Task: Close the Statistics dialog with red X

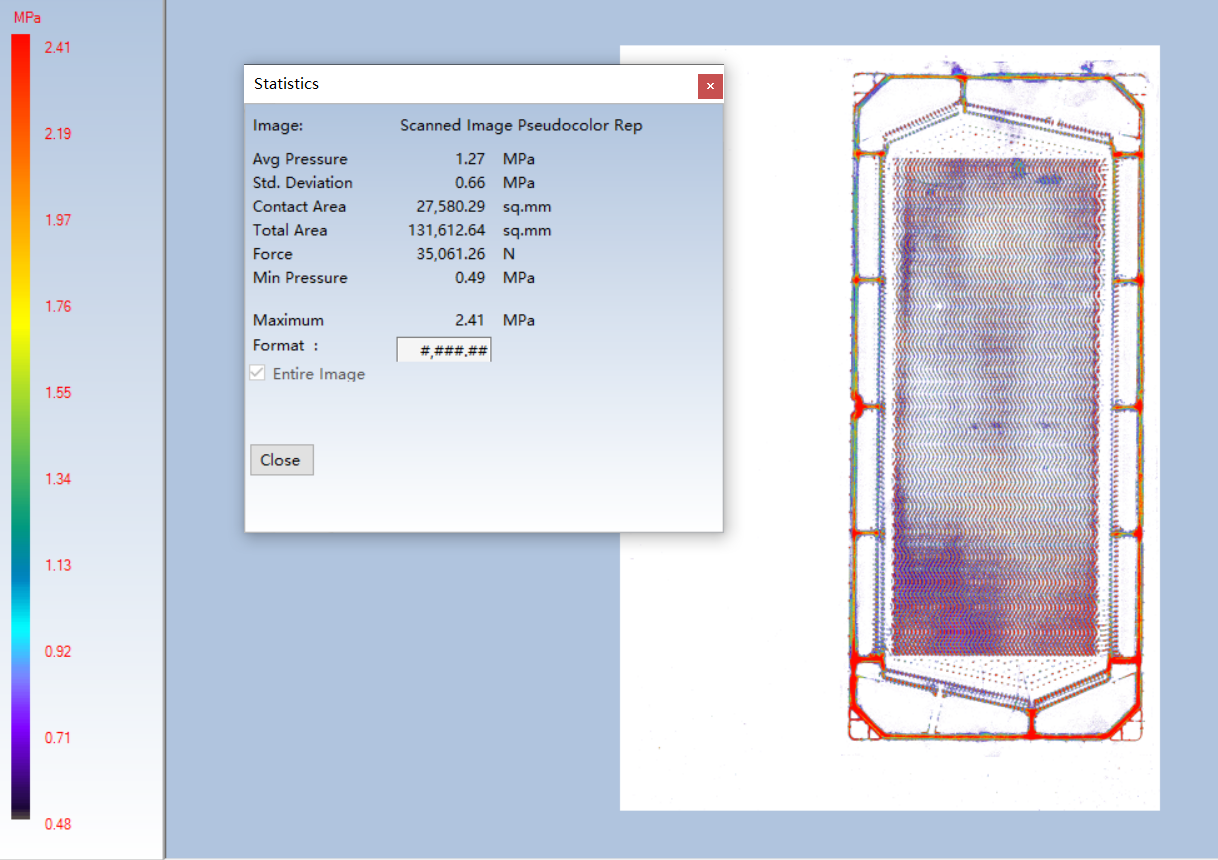Action: pyautogui.click(x=710, y=86)
